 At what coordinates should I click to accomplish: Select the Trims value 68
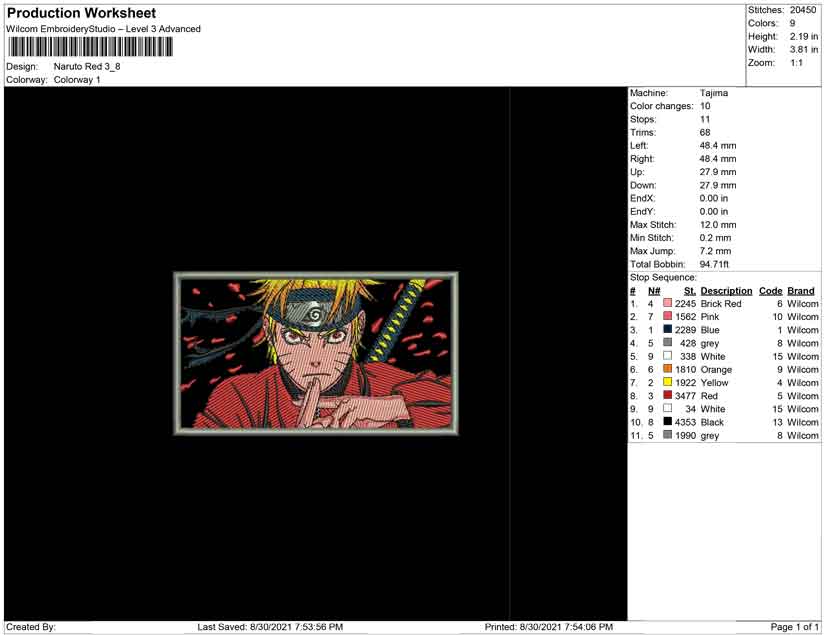(705, 132)
